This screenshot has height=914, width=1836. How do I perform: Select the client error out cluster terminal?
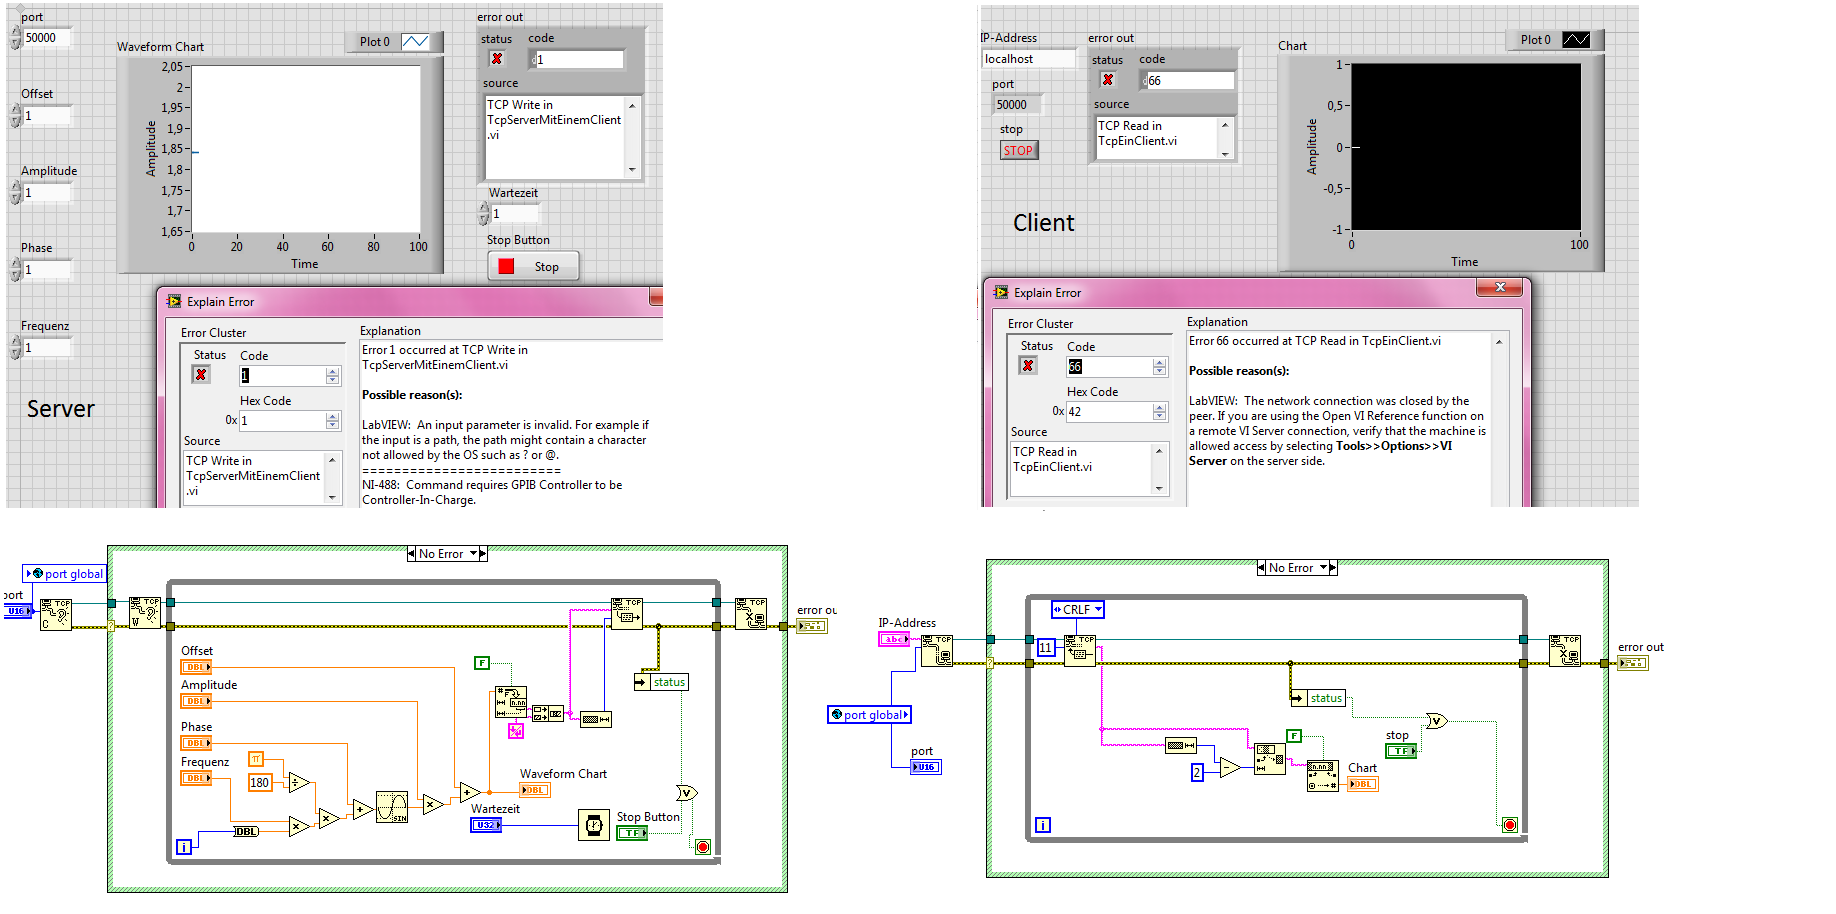(1633, 663)
